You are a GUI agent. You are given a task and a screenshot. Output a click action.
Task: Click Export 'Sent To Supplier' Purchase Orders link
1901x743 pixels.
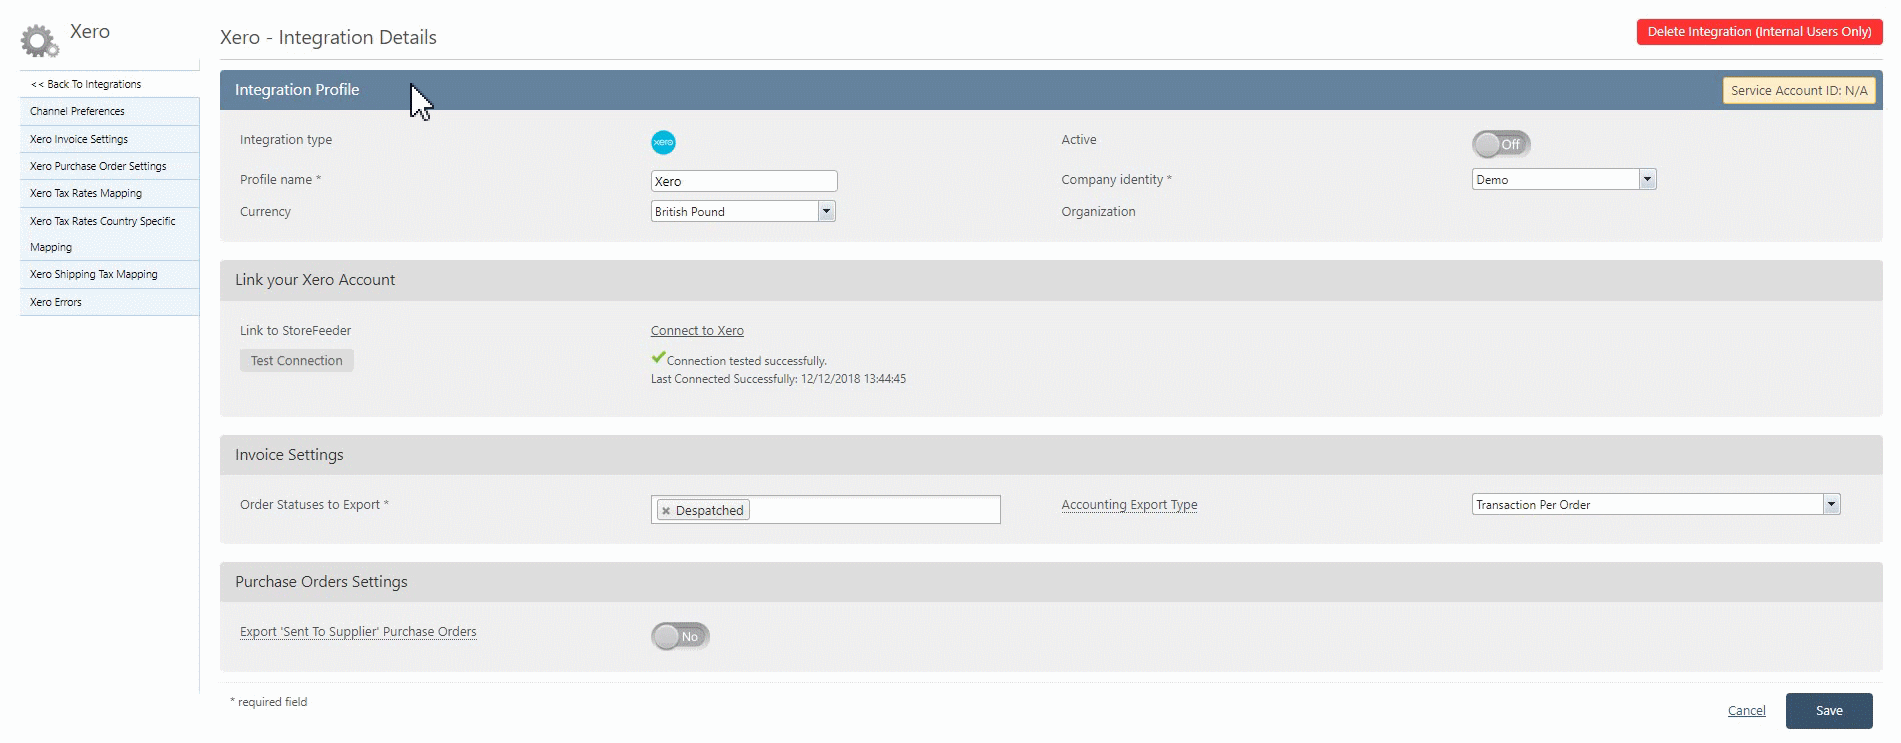358,632
